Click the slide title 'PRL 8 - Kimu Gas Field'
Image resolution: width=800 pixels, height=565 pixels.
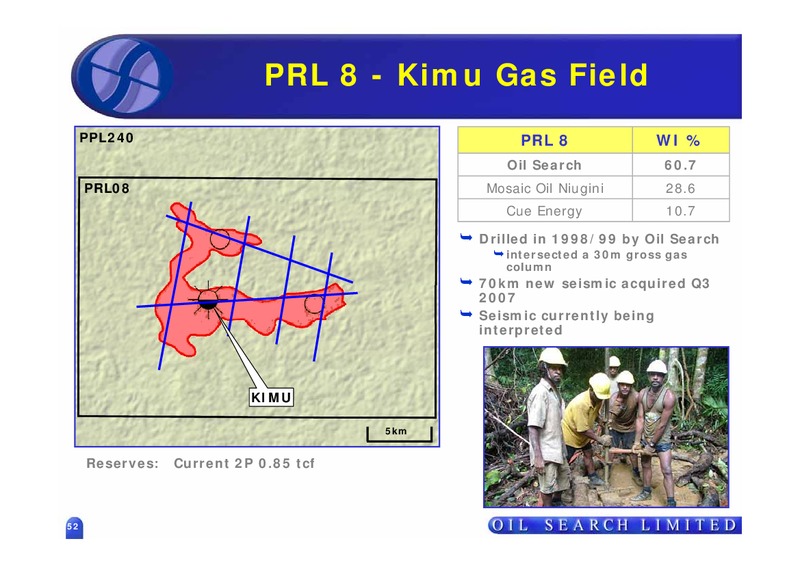coord(456,75)
